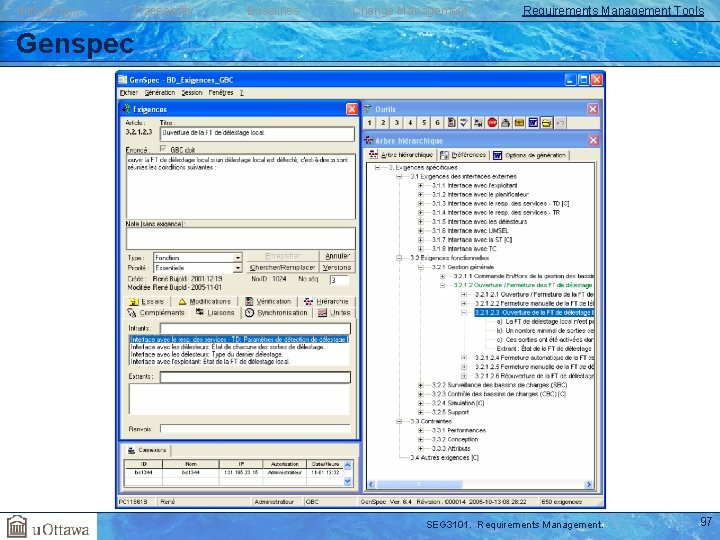Click the Annuler button
The width and height of the screenshot is (720, 540).
[x=337, y=256]
